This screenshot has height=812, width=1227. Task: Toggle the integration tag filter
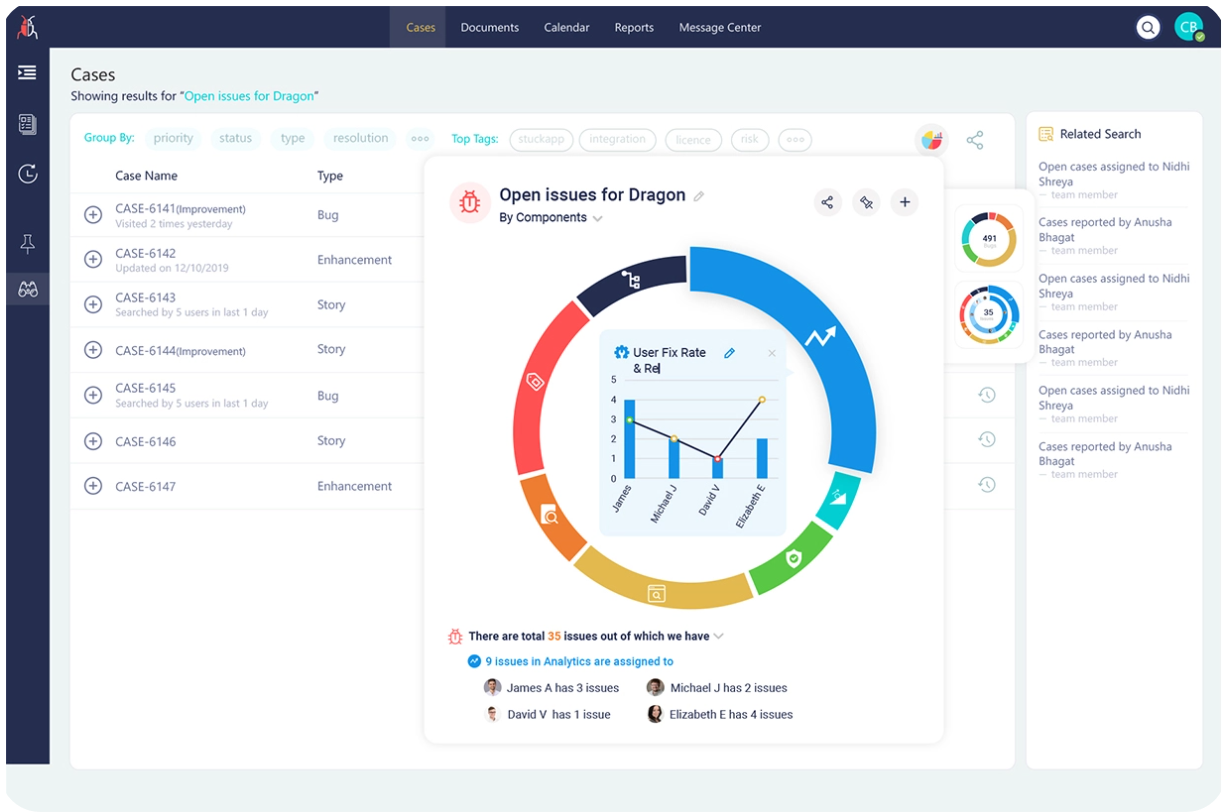coord(617,140)
